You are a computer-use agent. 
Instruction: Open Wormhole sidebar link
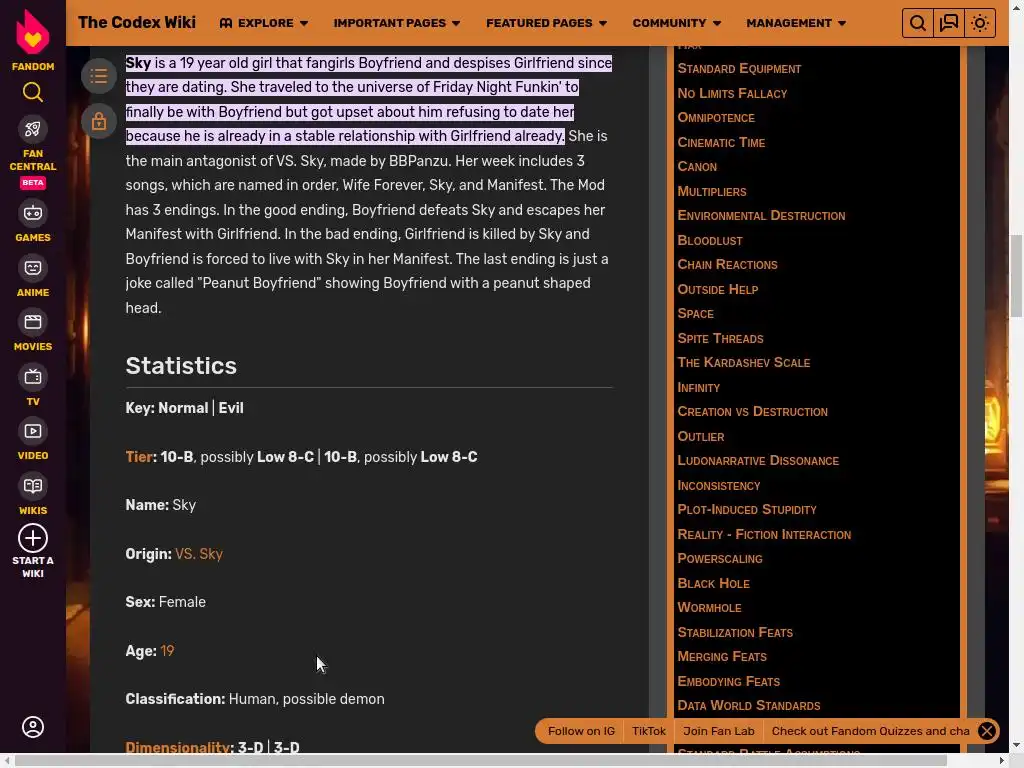click(x=709, y=607)
